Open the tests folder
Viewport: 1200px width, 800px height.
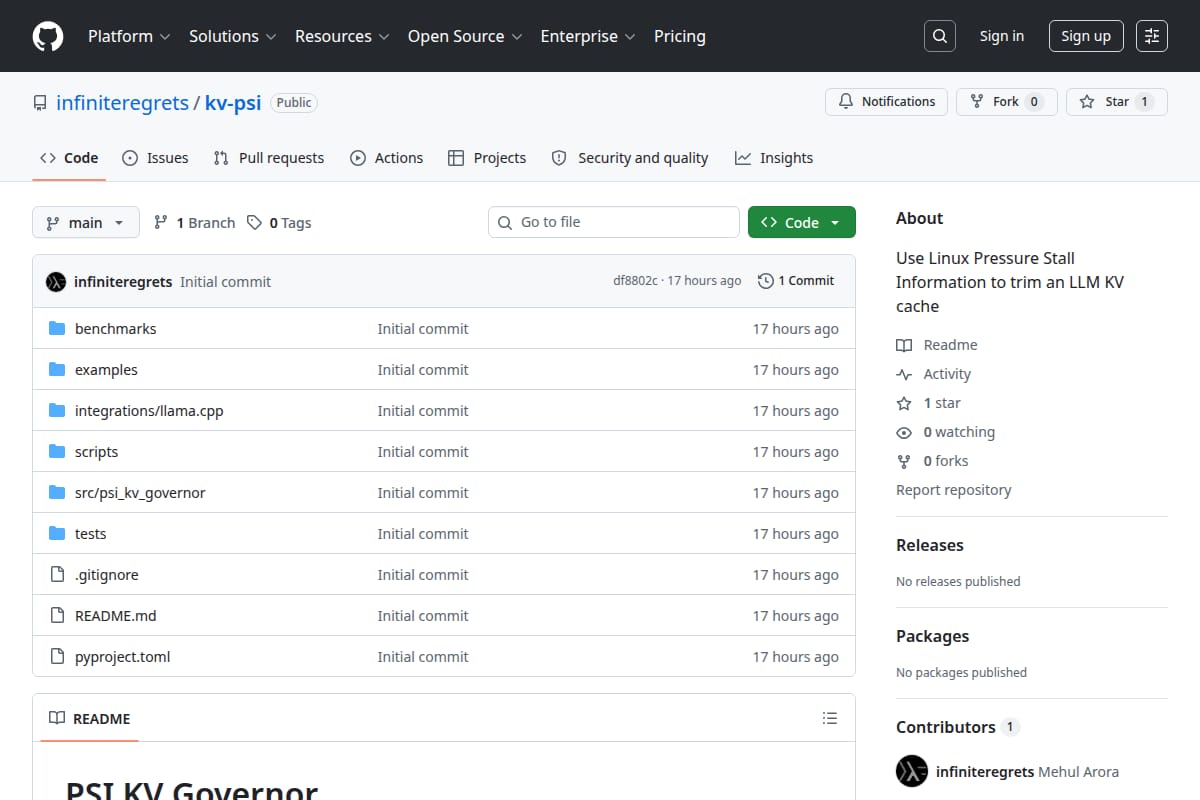click(x=91, y=534)
